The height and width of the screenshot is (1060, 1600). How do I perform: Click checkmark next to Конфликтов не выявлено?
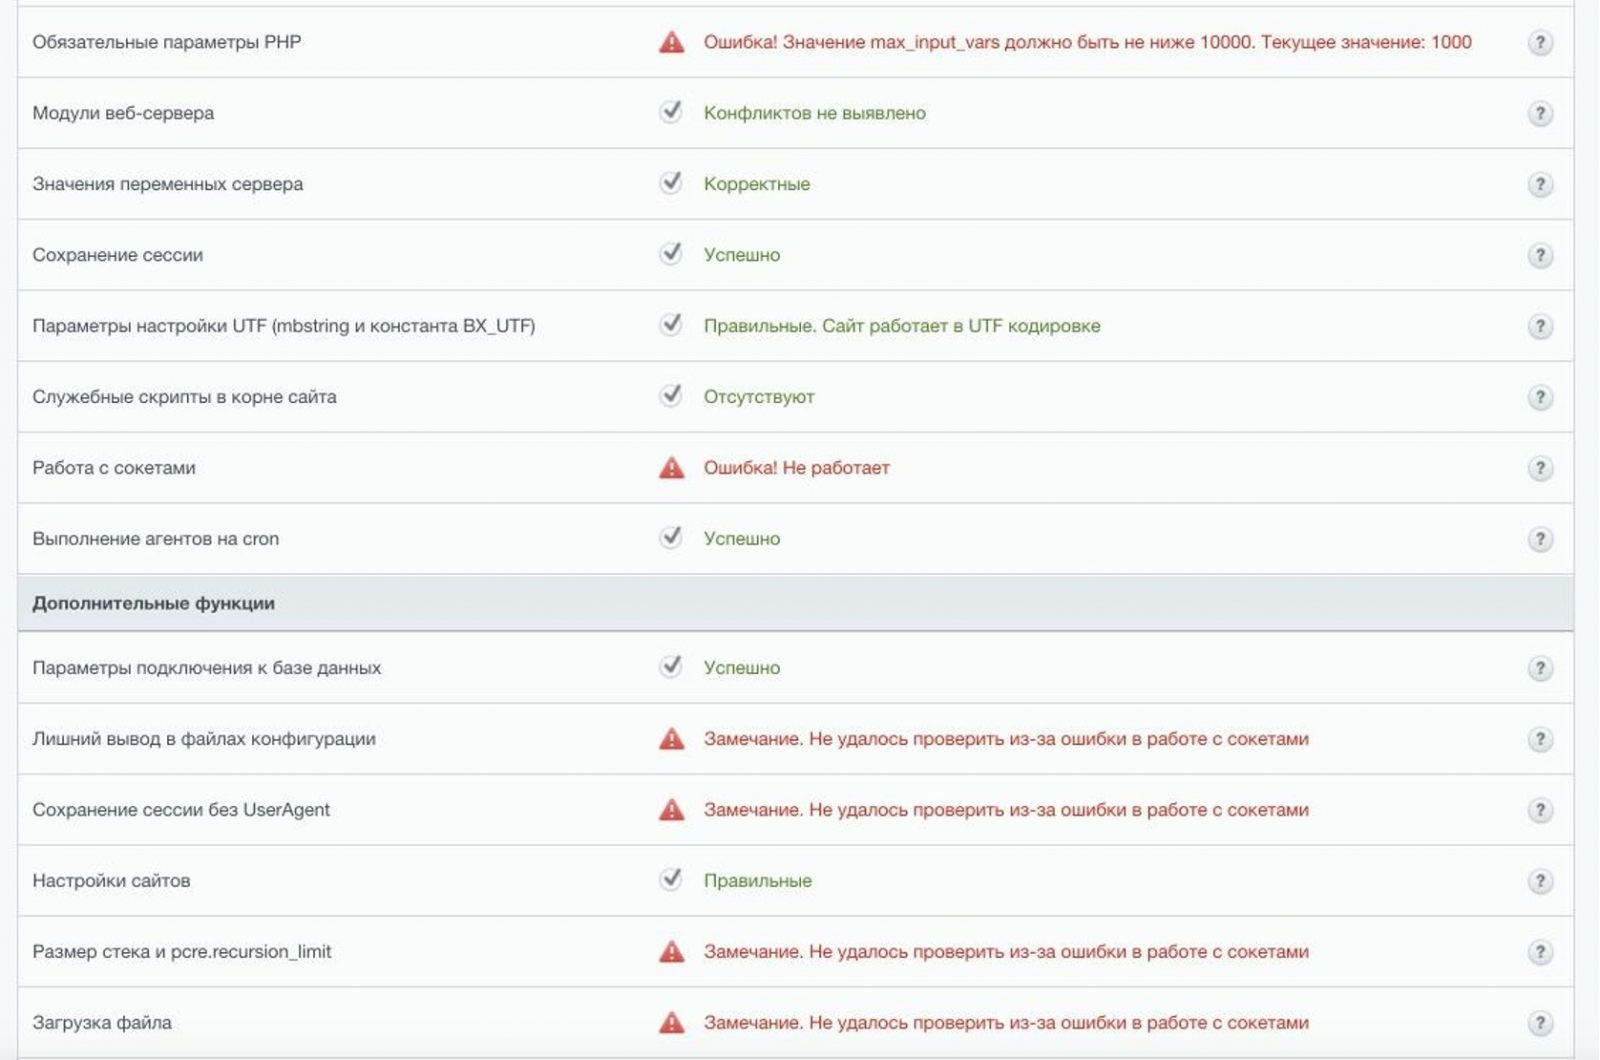671,111
